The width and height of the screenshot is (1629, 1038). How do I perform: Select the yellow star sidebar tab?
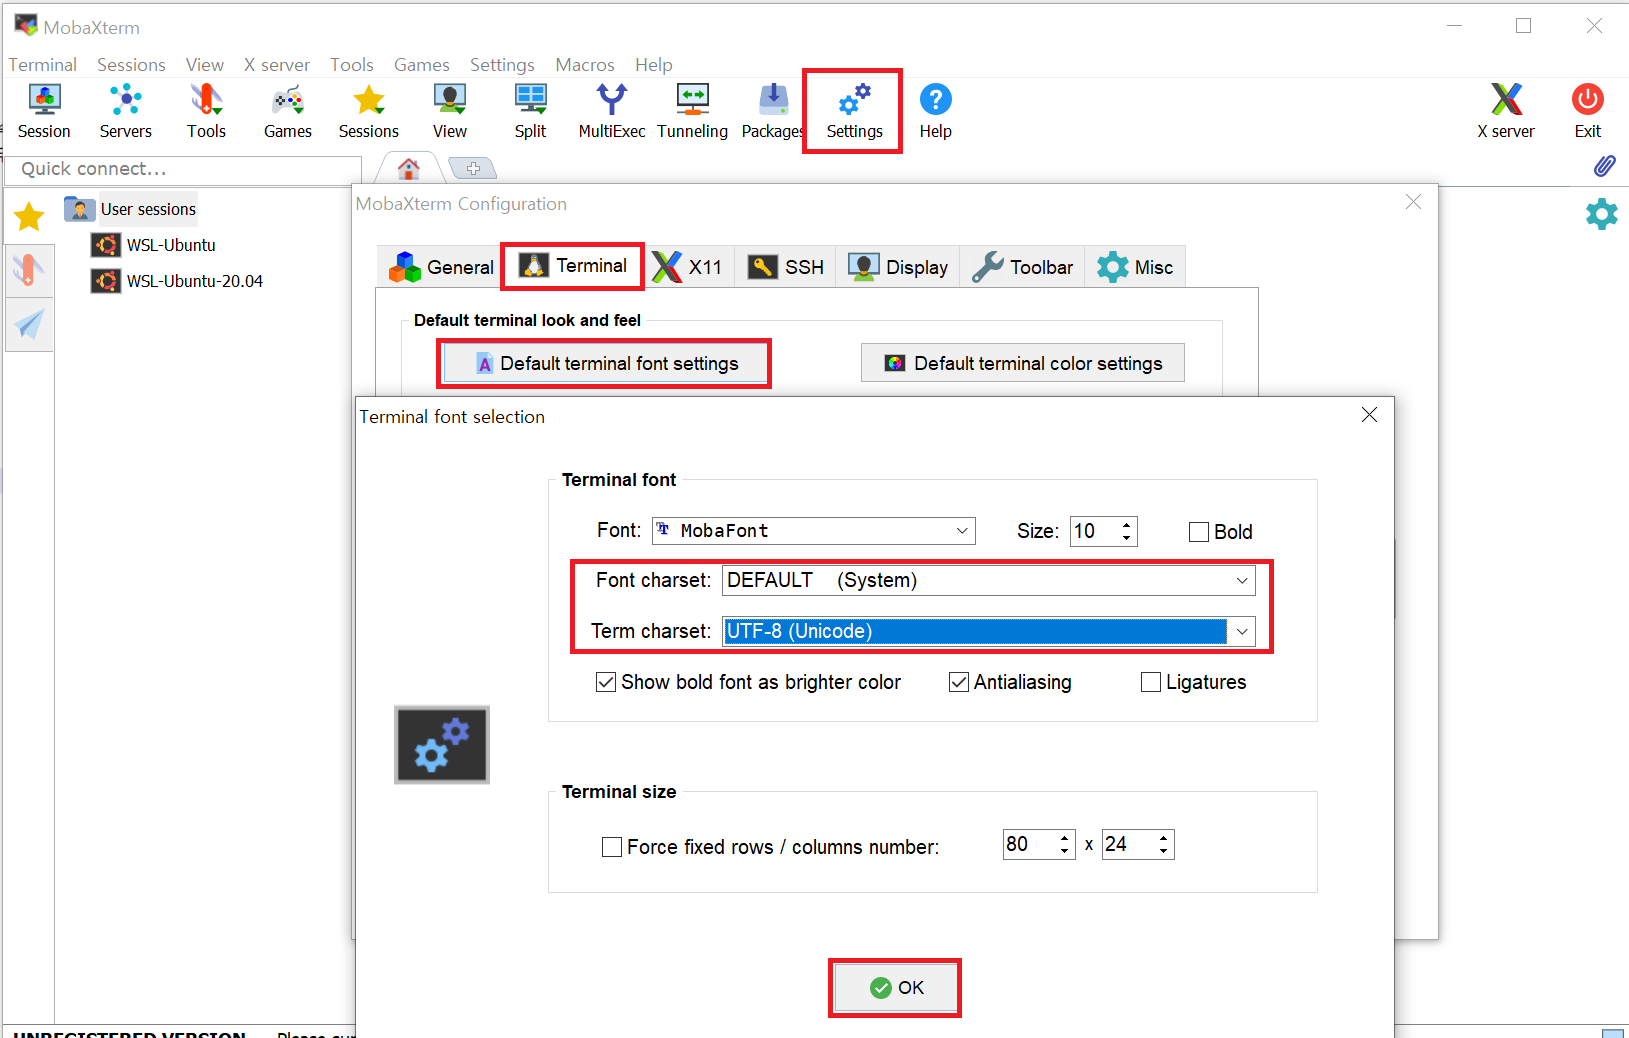[29, 216]
